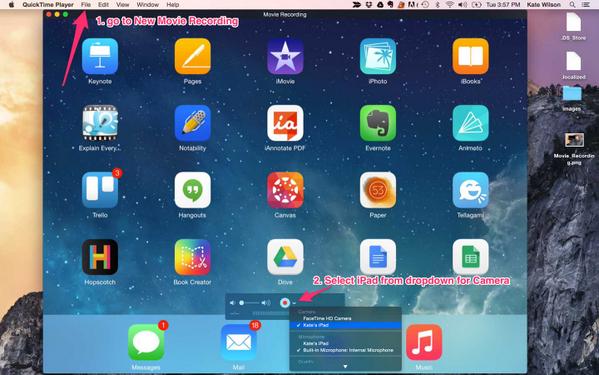Click the red record button
This screenshot has height=375, width=599.
pyautogui.click(x=285, y=303)
